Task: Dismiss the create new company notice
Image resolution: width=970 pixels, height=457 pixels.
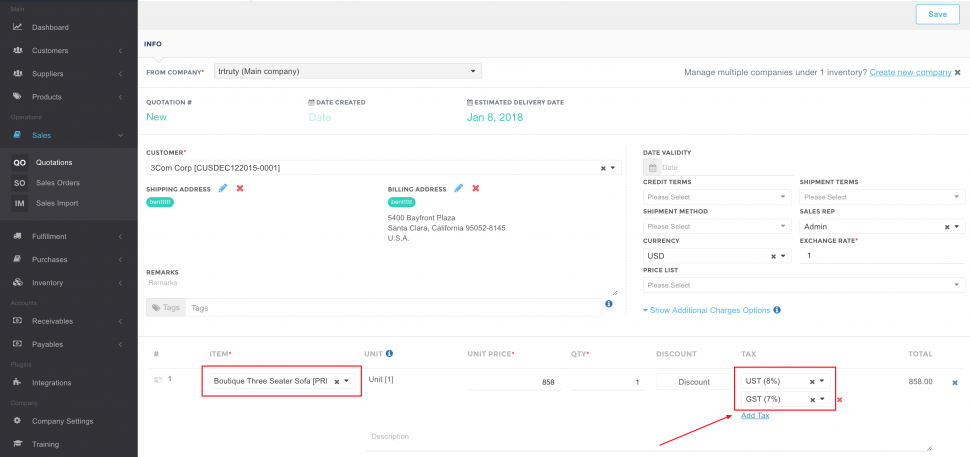Action: [x=958, y=72]
